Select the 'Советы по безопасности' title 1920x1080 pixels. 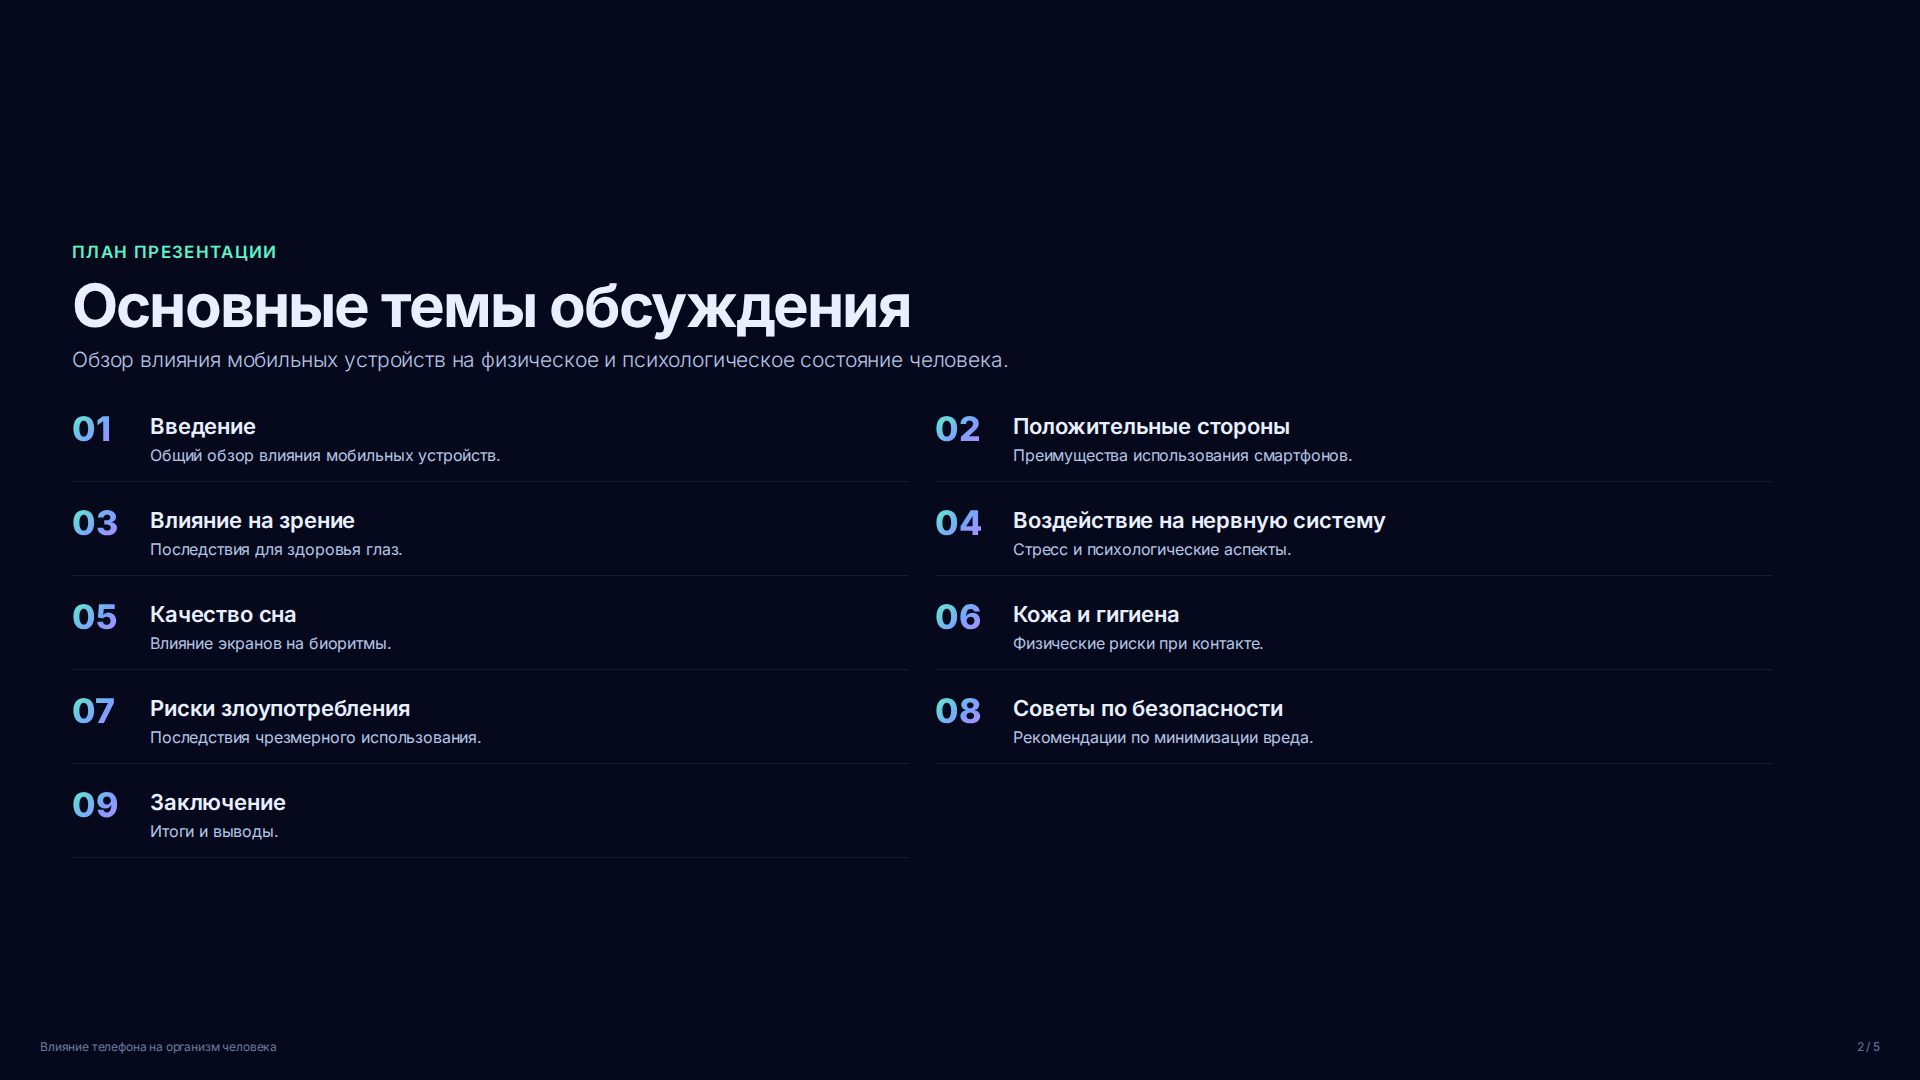(1148, 709)
